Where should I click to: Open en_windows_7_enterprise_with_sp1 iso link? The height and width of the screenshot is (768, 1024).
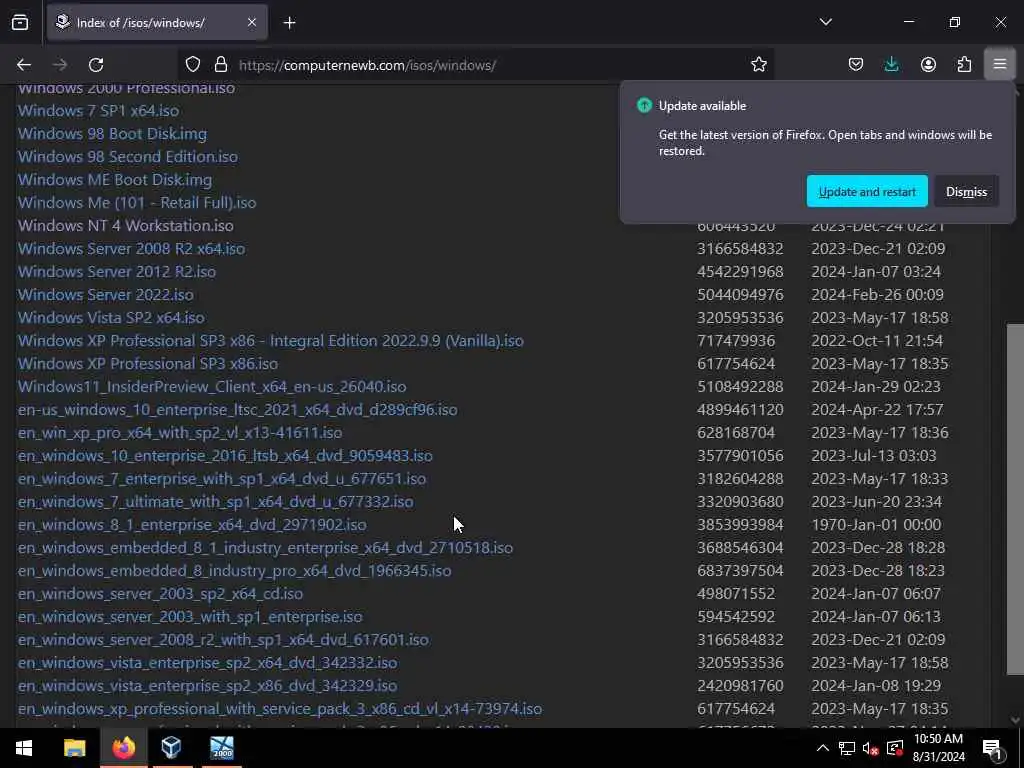click(221, 479)
